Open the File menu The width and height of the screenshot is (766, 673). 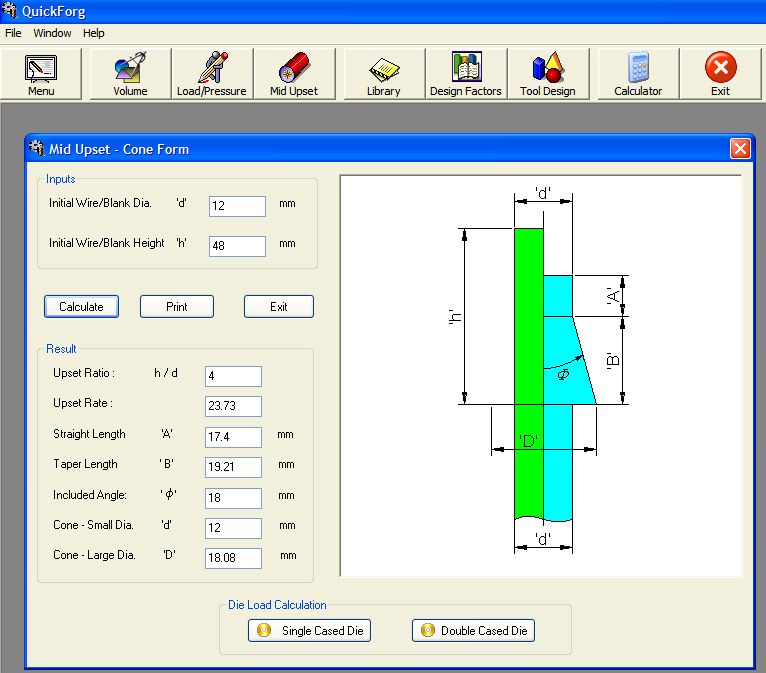(13, 33)
